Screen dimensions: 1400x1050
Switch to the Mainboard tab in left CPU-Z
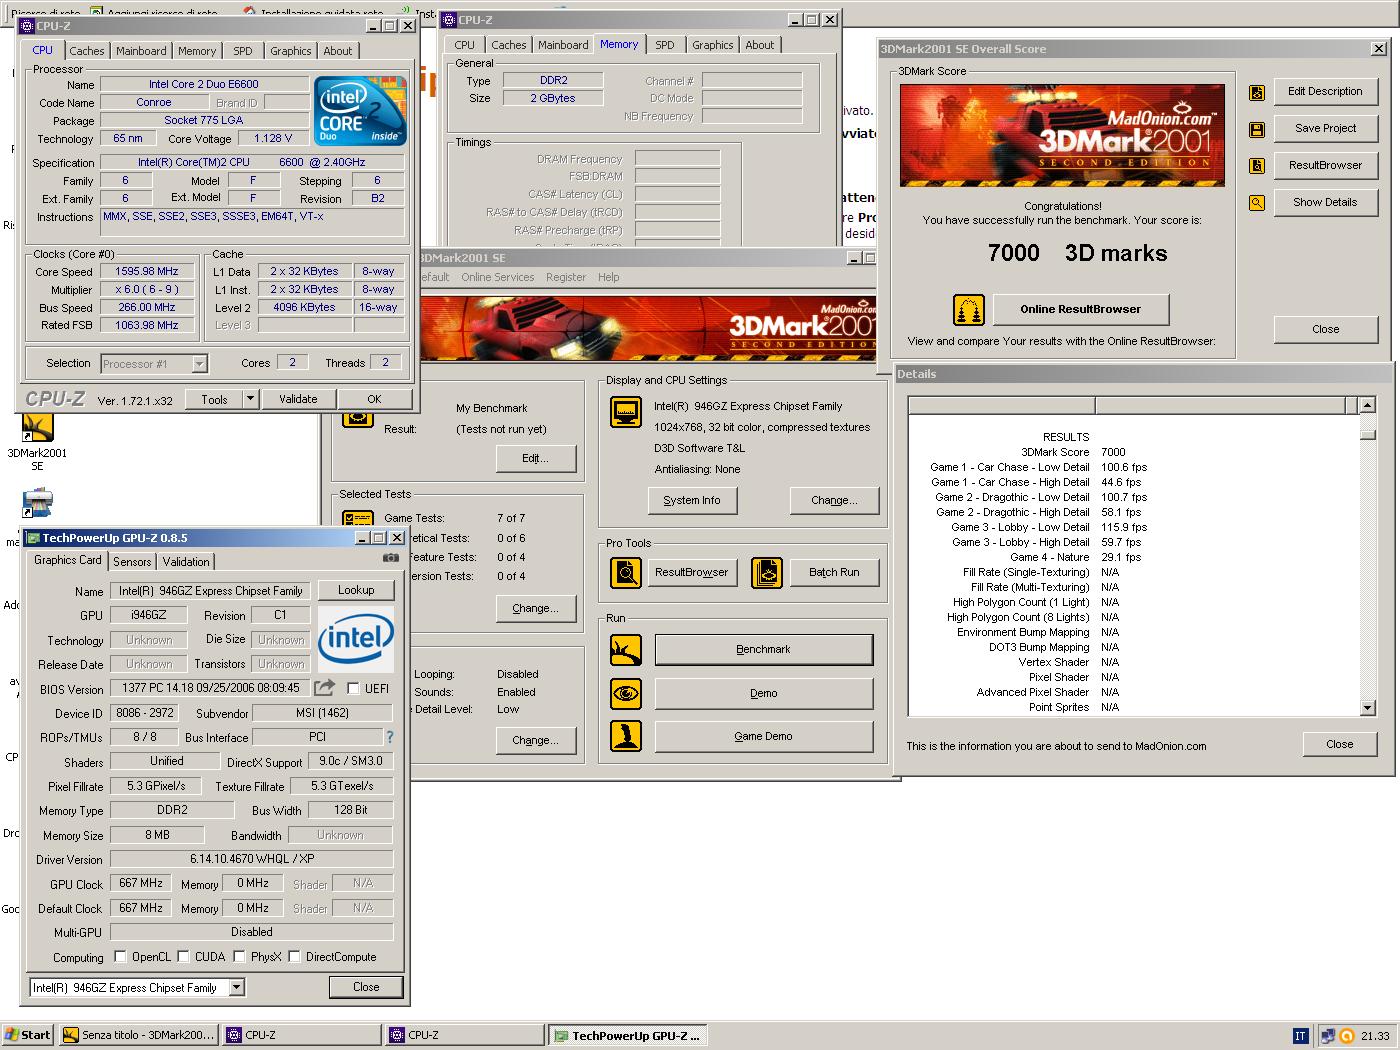coord(141,51)
